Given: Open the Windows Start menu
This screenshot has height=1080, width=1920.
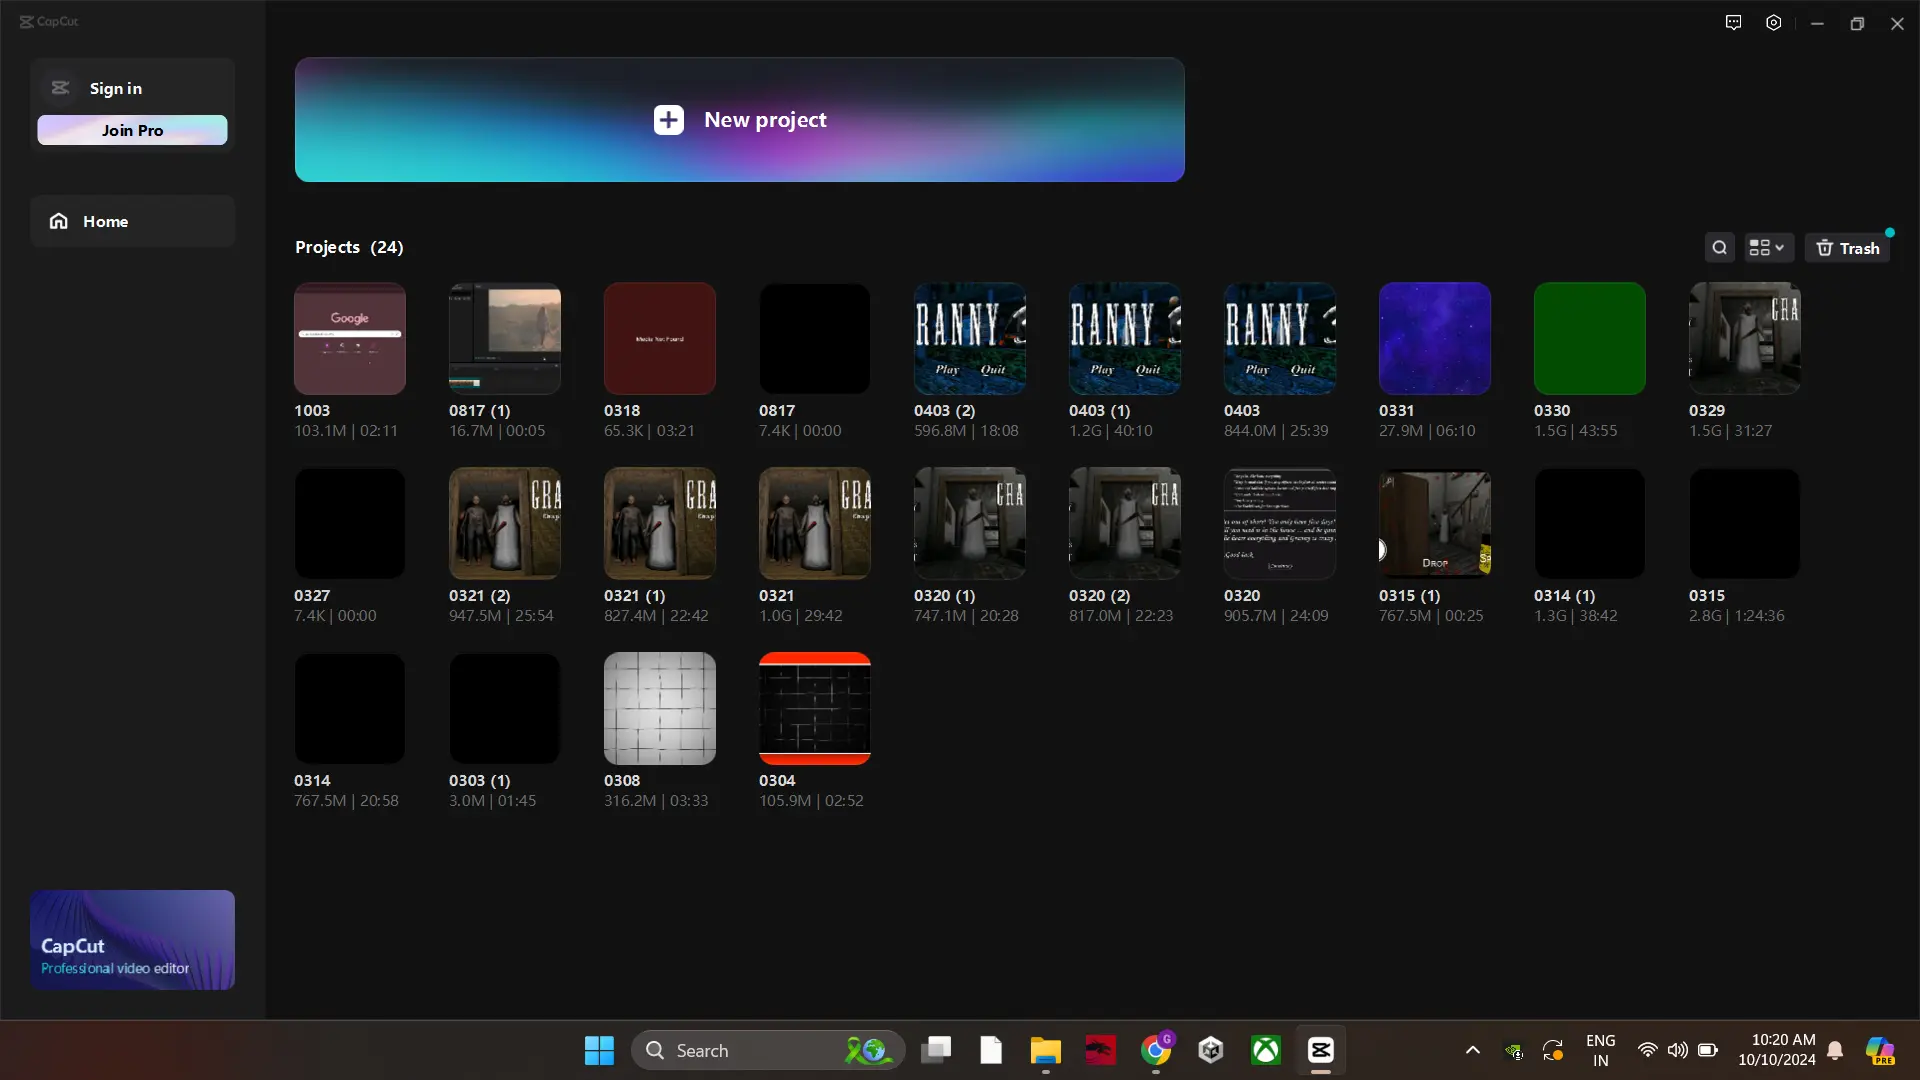Looking at the screenshot, I should 599,1050.
